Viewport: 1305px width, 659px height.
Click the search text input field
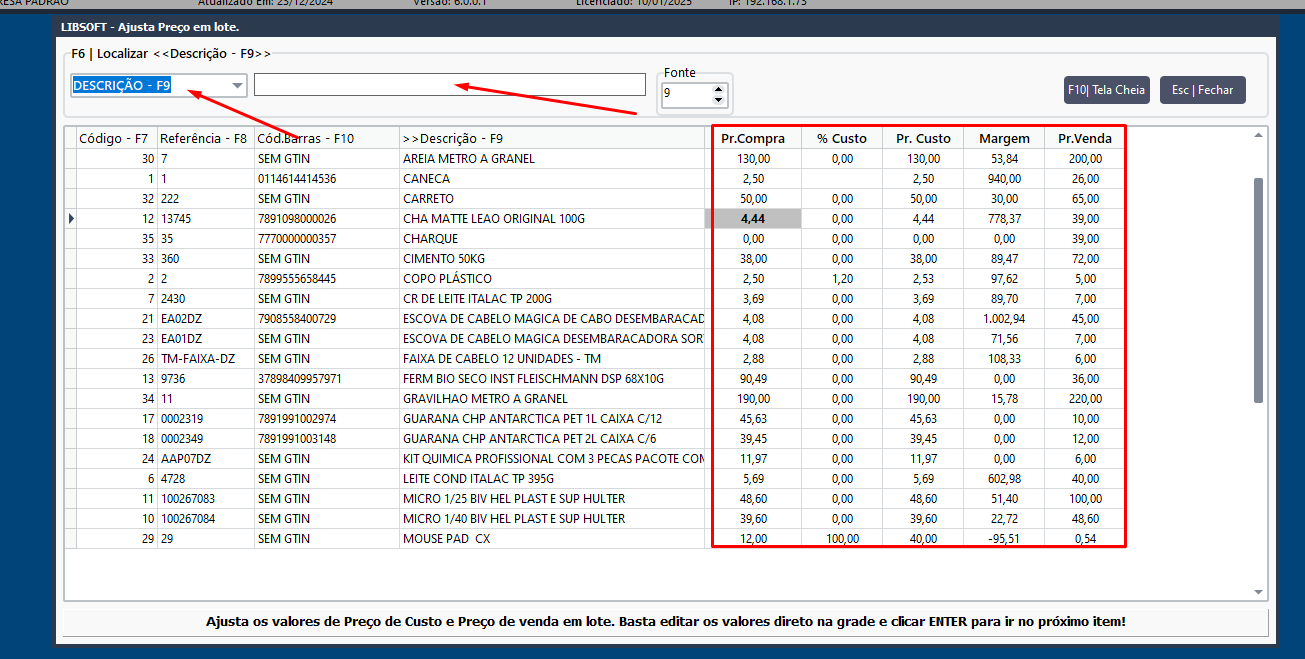pos(450,85)
